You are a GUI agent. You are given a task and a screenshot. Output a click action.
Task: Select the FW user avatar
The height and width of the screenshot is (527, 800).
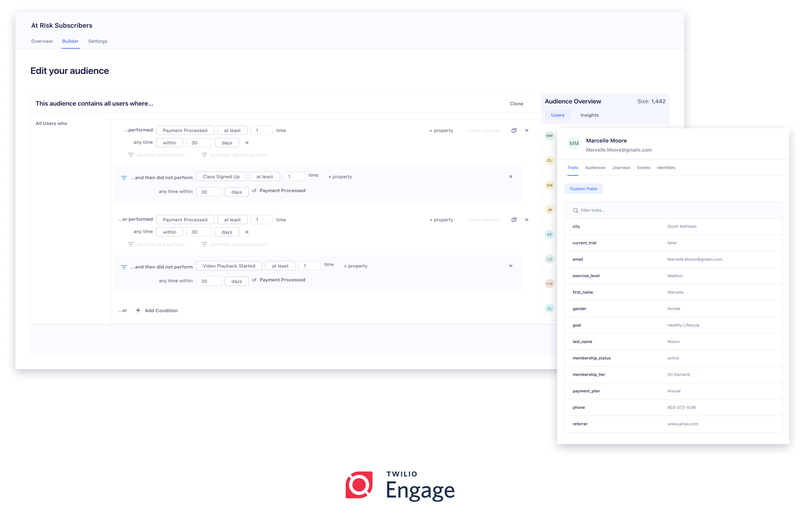pos(549,284)
